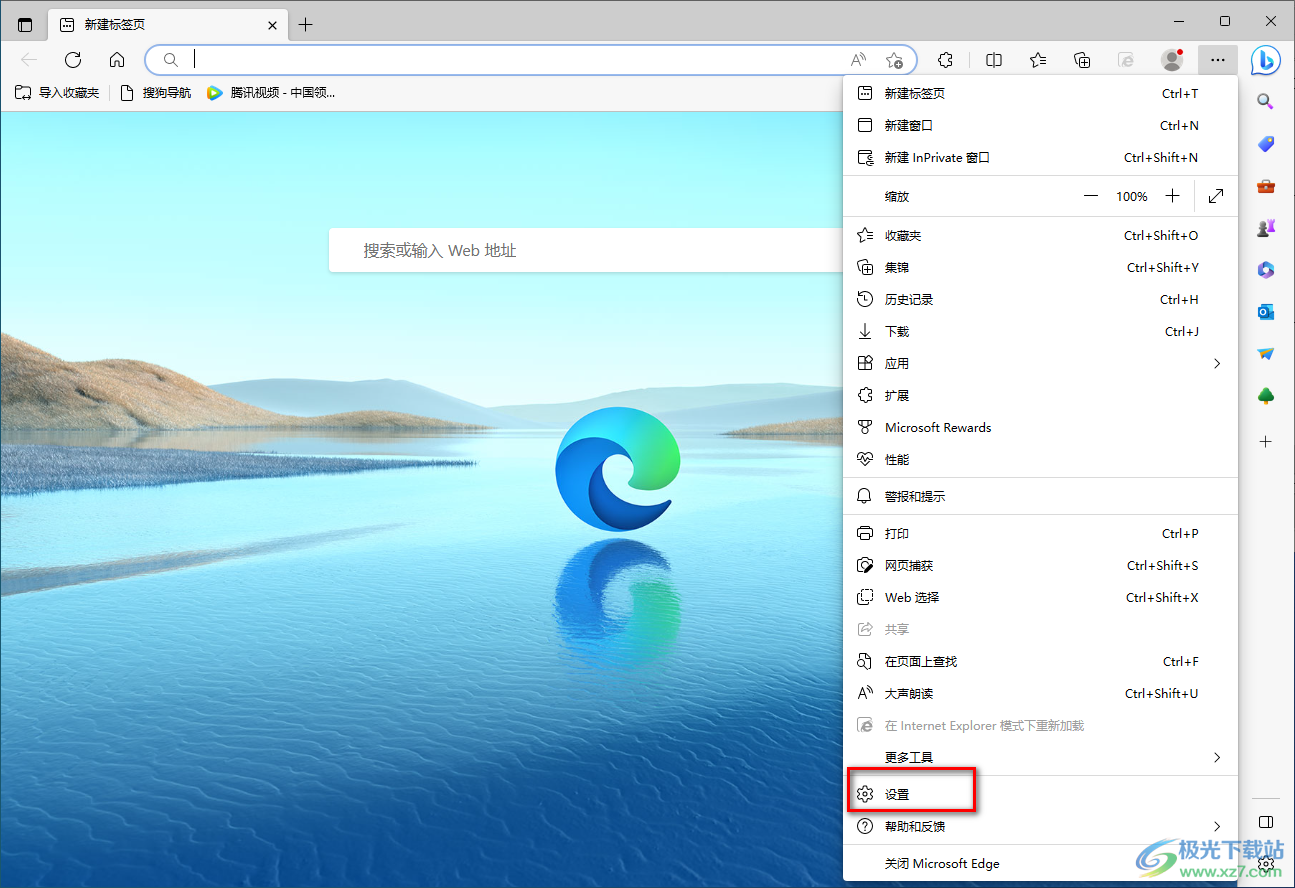Open 扩展 from the menu
Image resolution: width=1295 pixels, height=888 pixels.
click(x=1040, y=395)
